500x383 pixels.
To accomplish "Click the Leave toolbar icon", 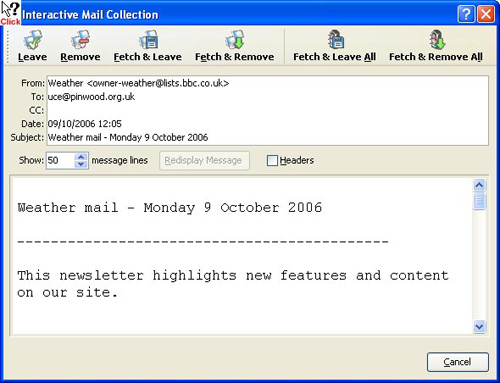I will 32,46.
